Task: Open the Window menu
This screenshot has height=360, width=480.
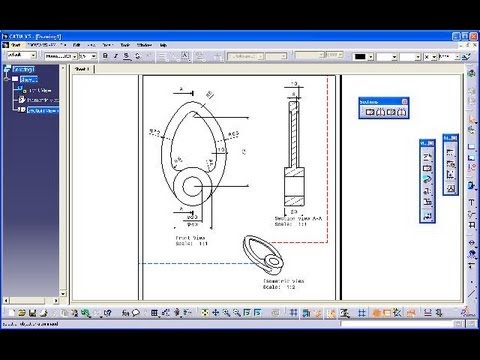Action: tap(144, 45)
